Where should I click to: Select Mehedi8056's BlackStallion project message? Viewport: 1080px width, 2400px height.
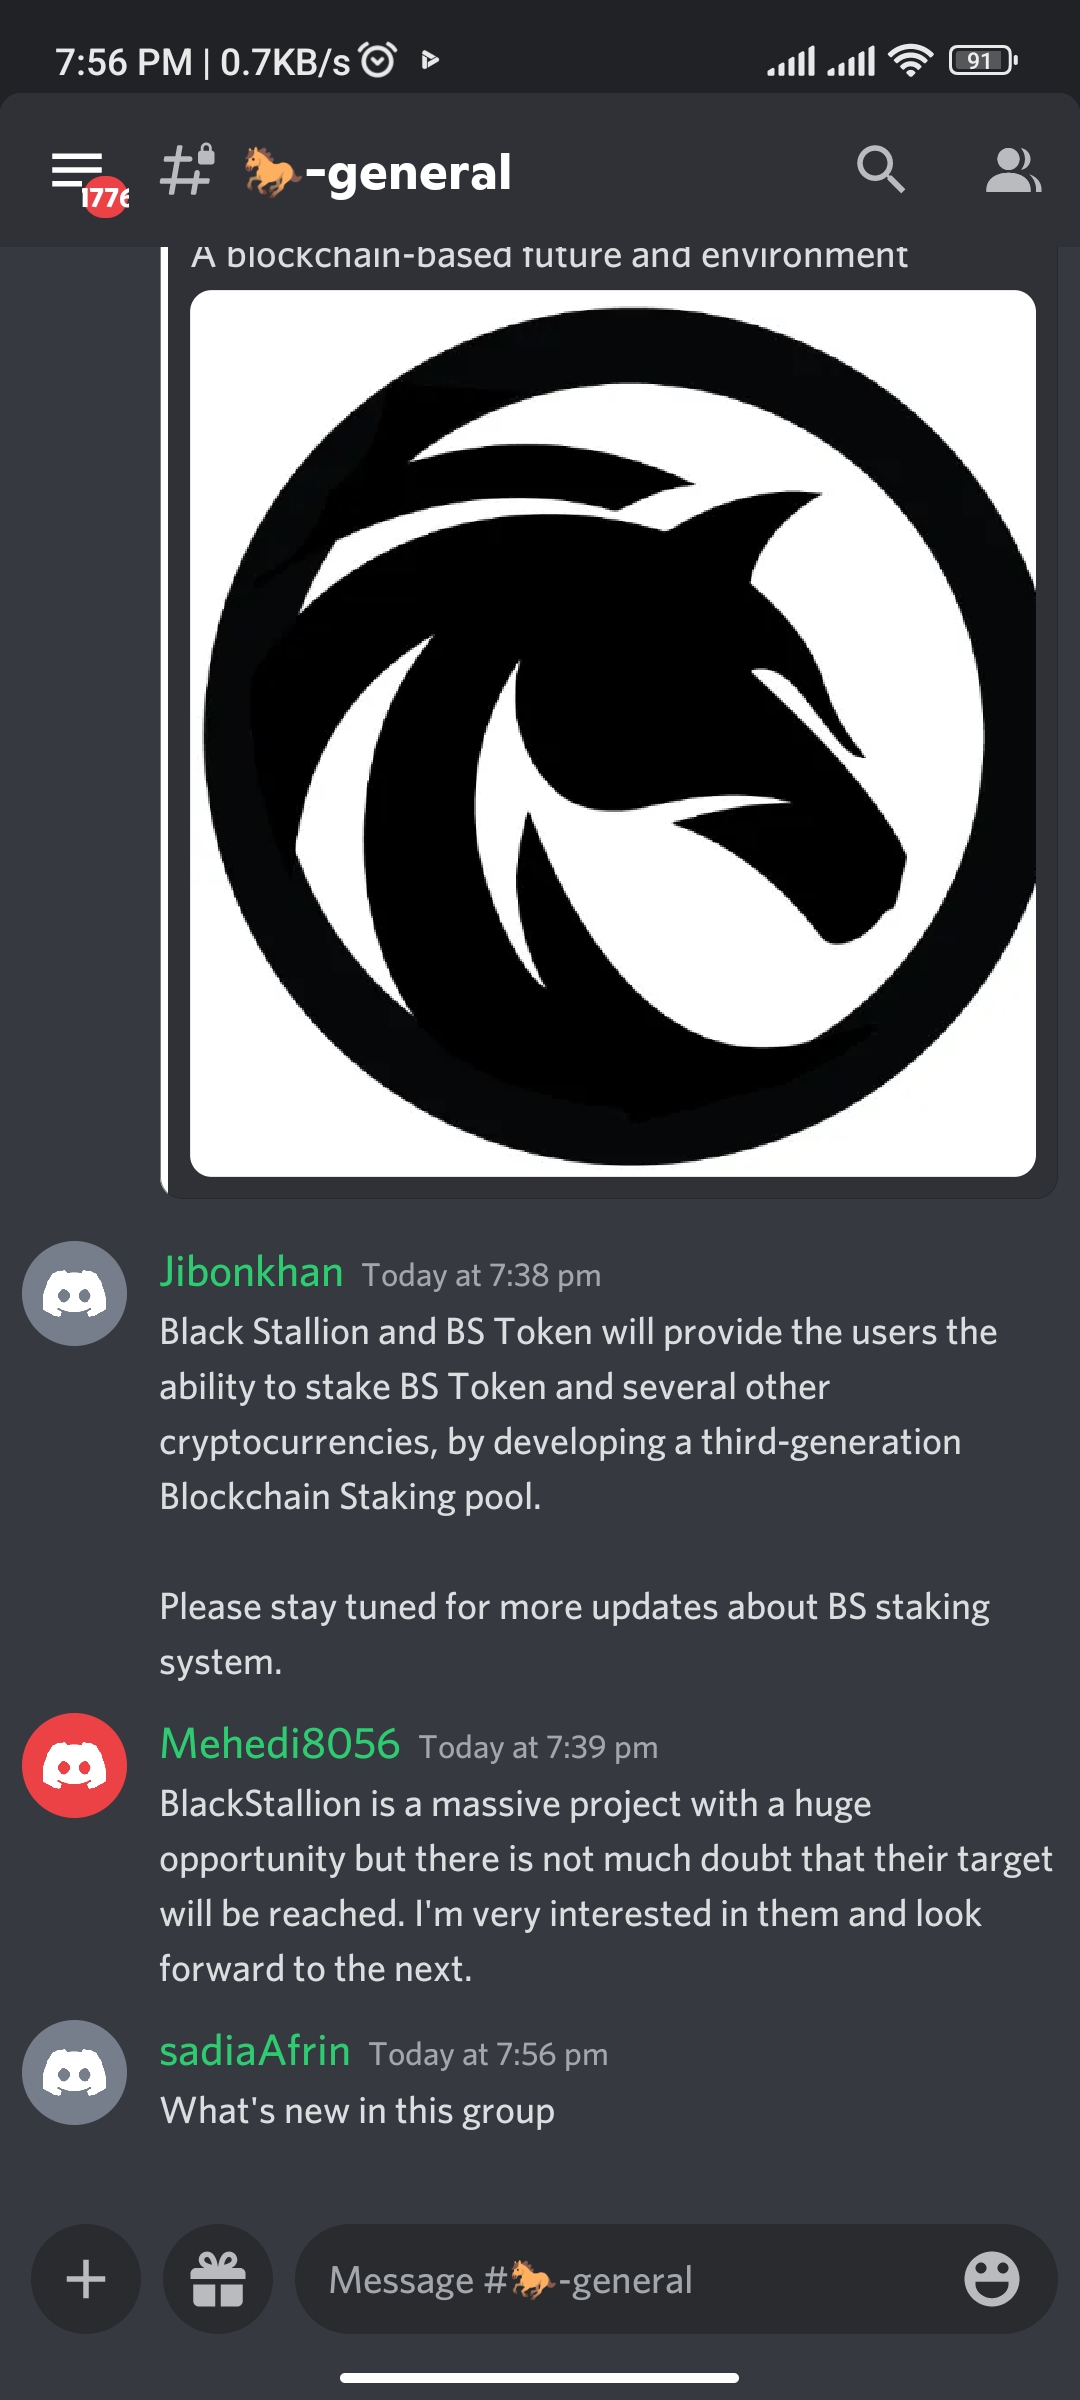coord(606,1886)
